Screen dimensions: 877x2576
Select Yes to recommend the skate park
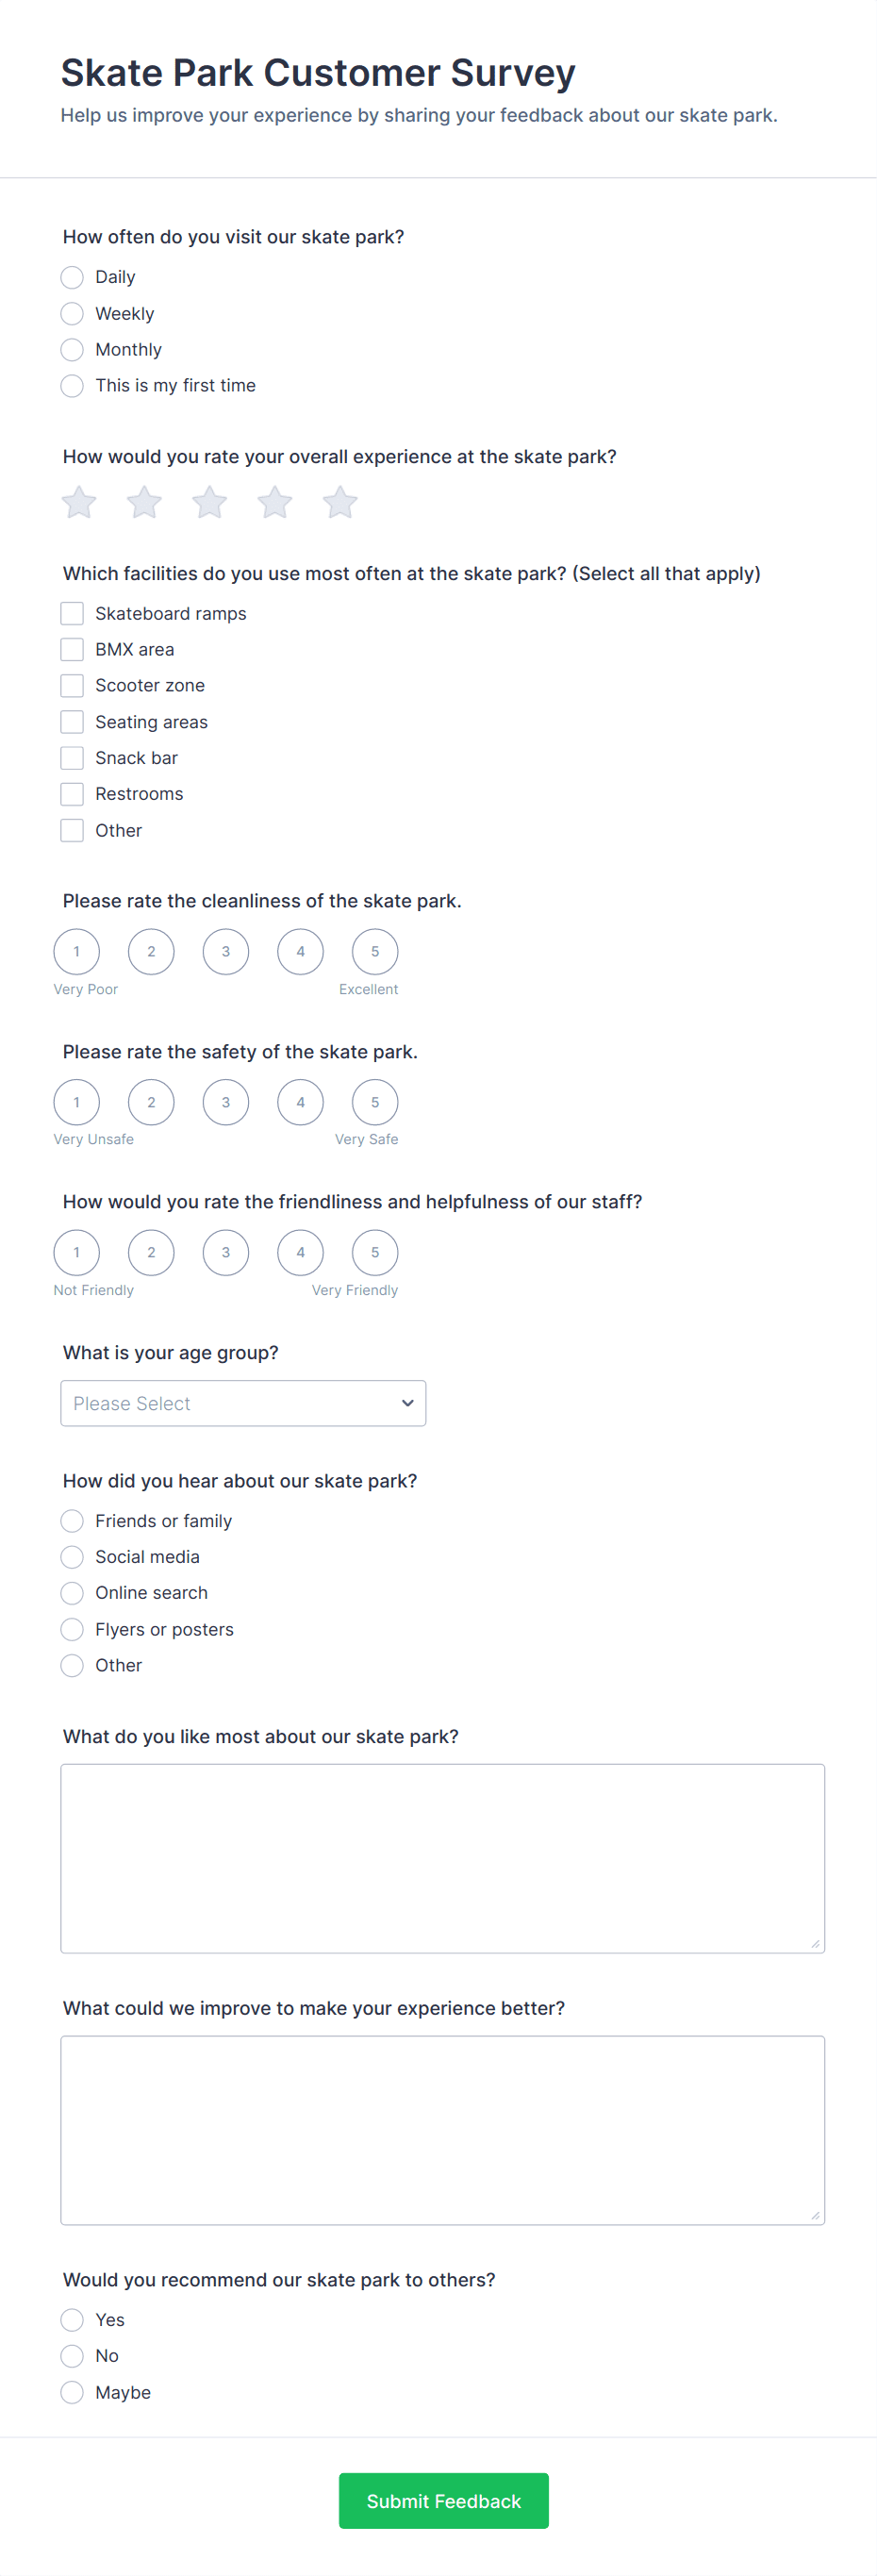pos(72,2320)
